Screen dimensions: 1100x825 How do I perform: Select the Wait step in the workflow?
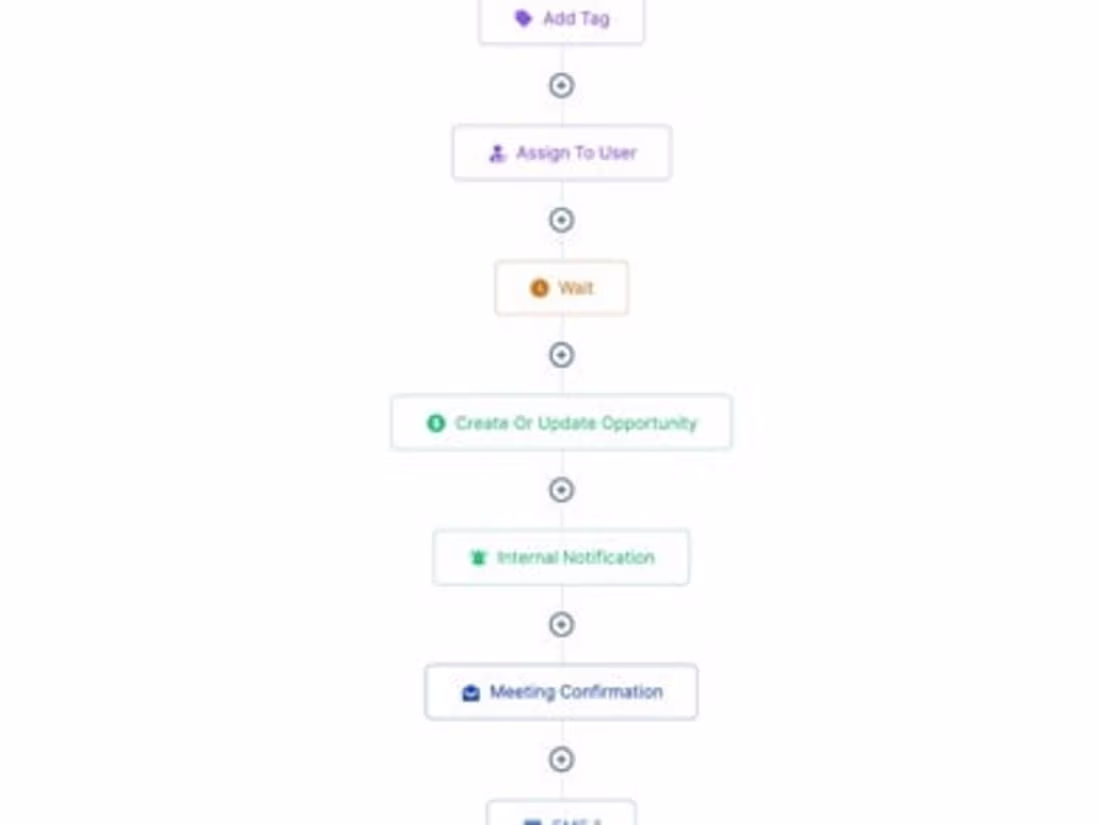562,288
